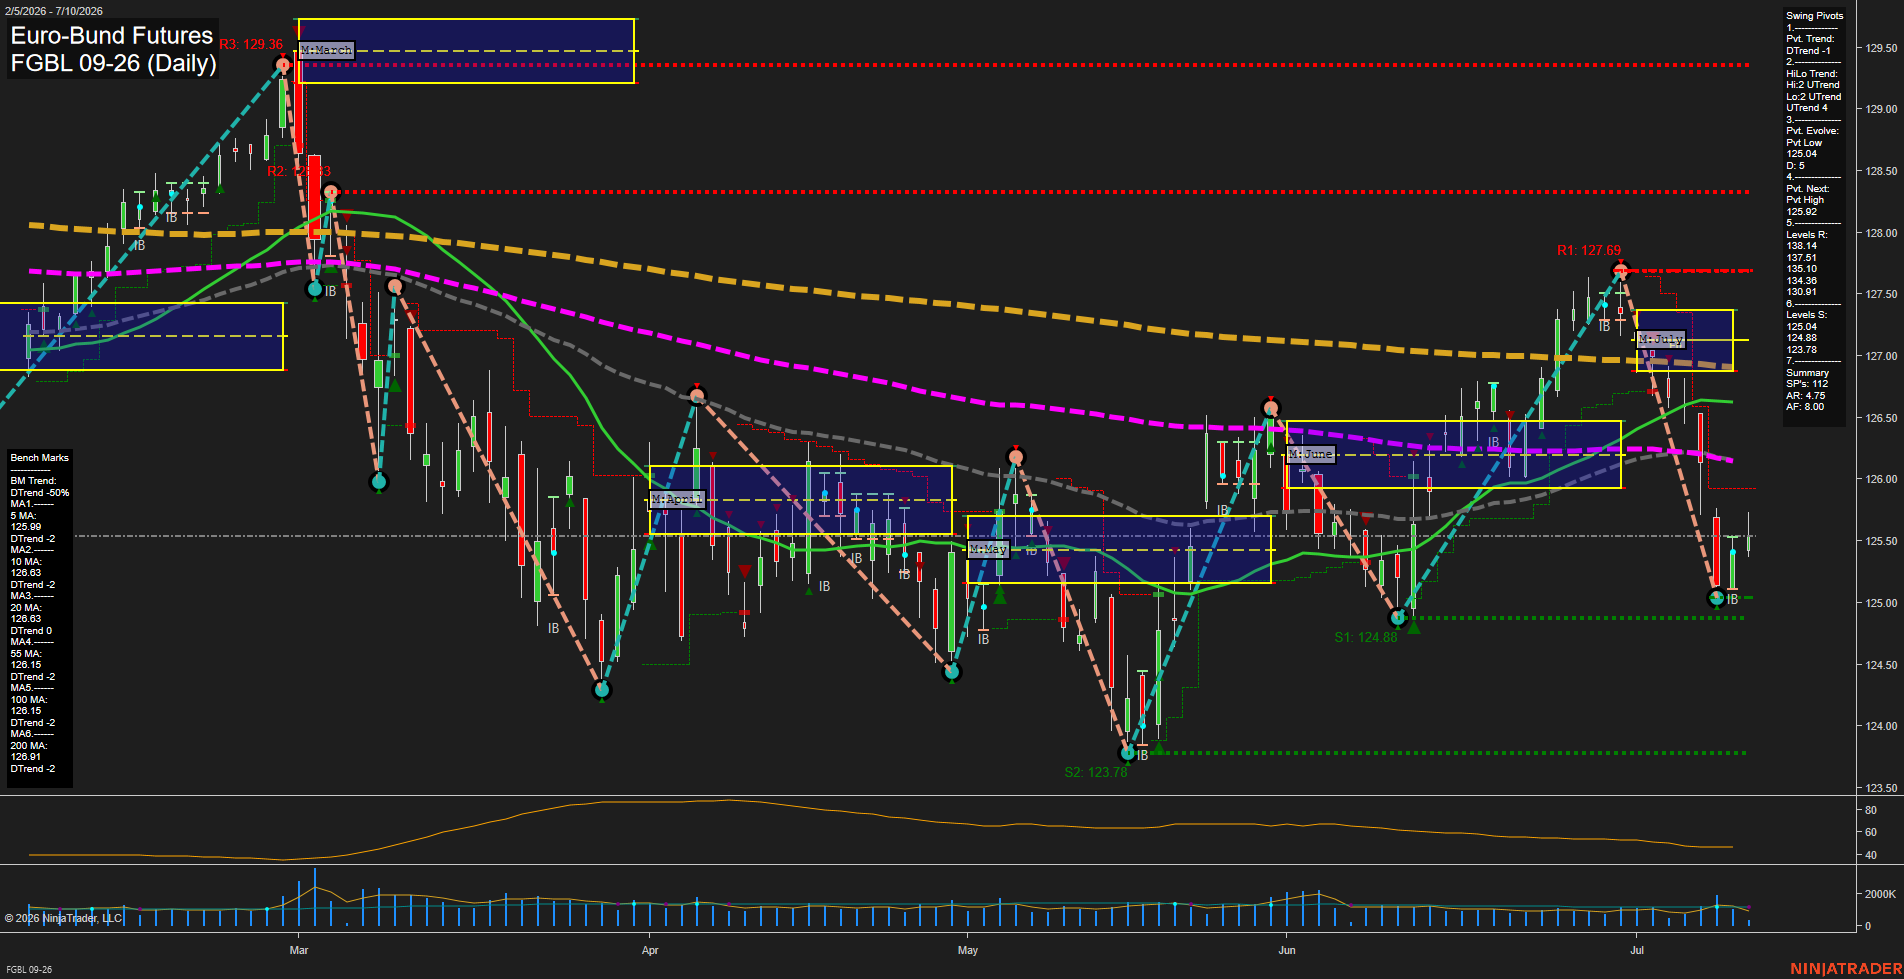Image resolution: width=1904 pixels, height=979 pixels.
Task: Click the swing pivot low marker at S1 124.88
Action: pyautogui.click(x=1398, y=618)
